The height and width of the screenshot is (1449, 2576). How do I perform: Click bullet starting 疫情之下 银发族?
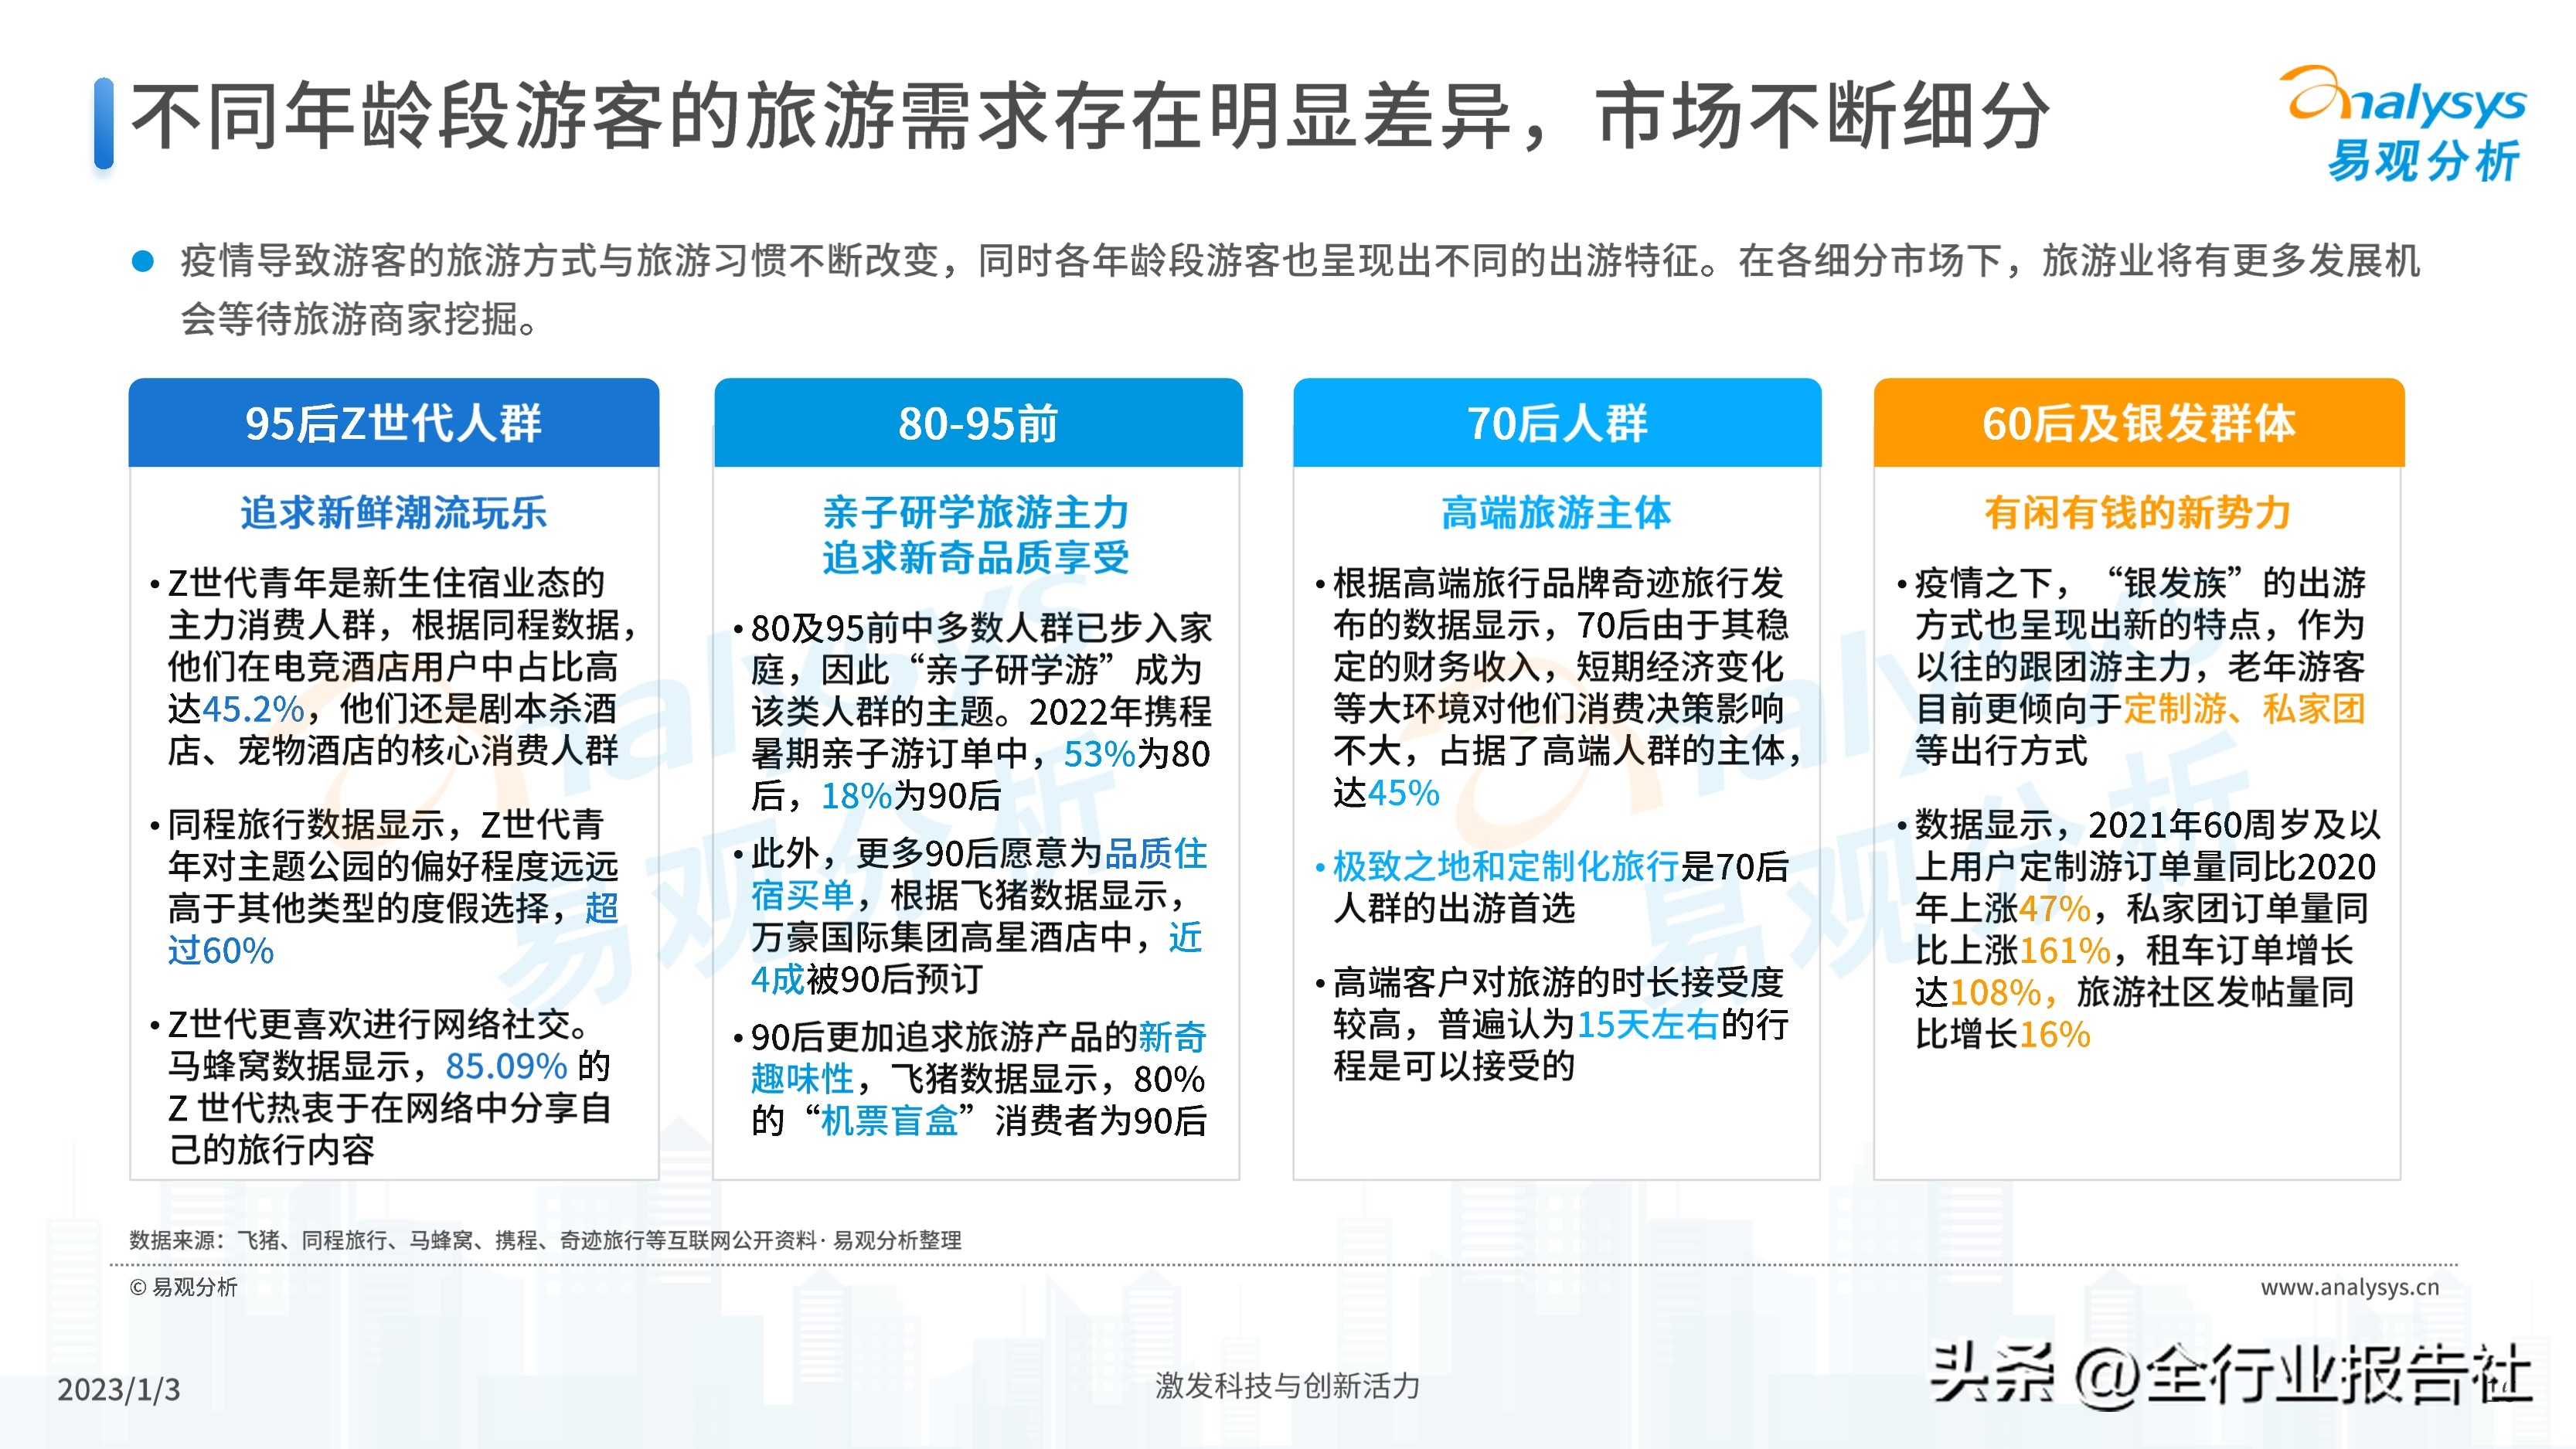pos(2132,667)
